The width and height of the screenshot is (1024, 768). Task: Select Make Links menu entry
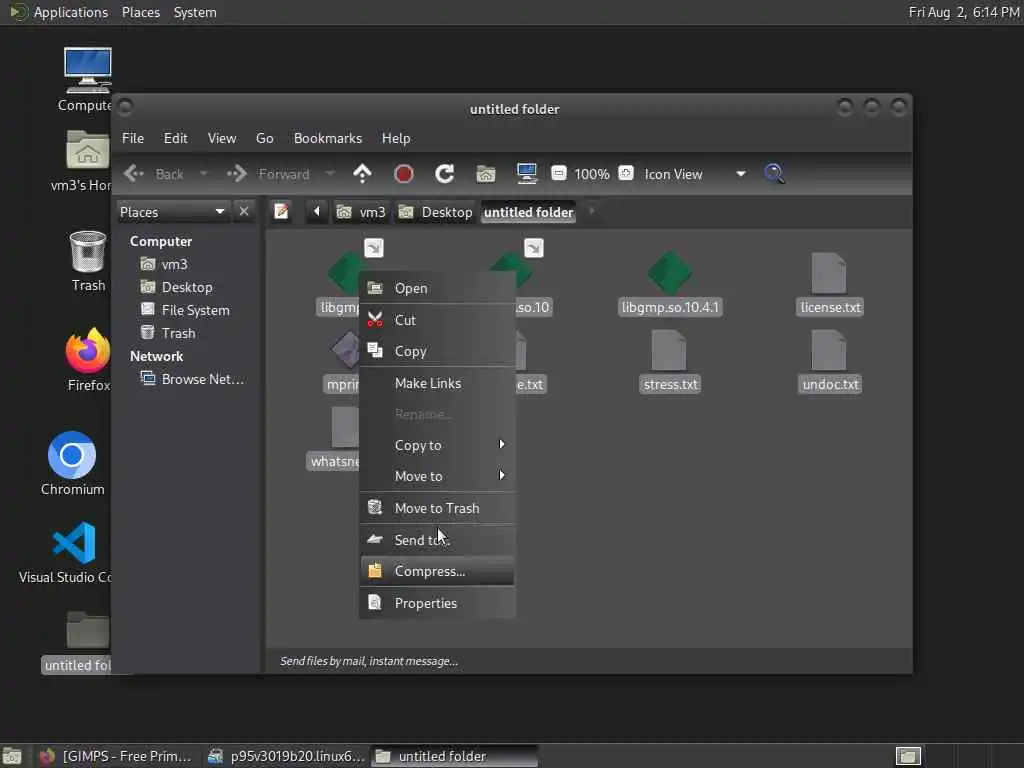pos(437,383)
